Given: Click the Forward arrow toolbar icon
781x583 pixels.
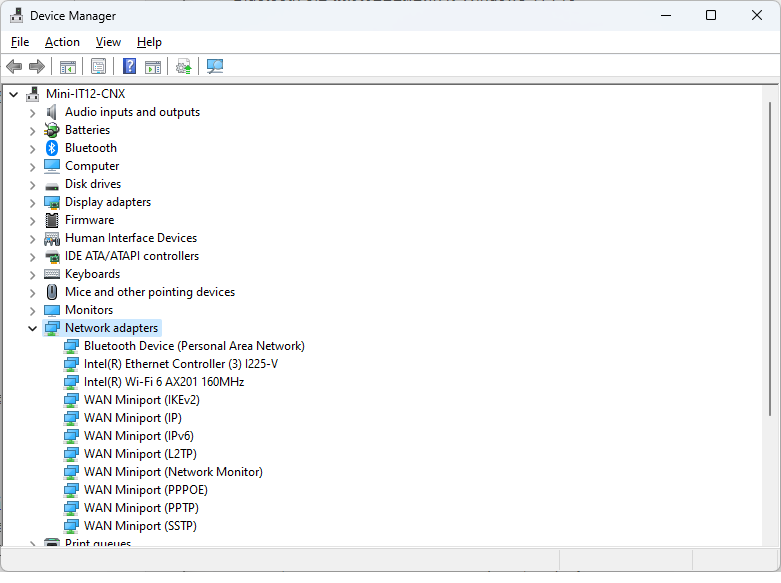Looking at the screenshot, I should [37, 66].
